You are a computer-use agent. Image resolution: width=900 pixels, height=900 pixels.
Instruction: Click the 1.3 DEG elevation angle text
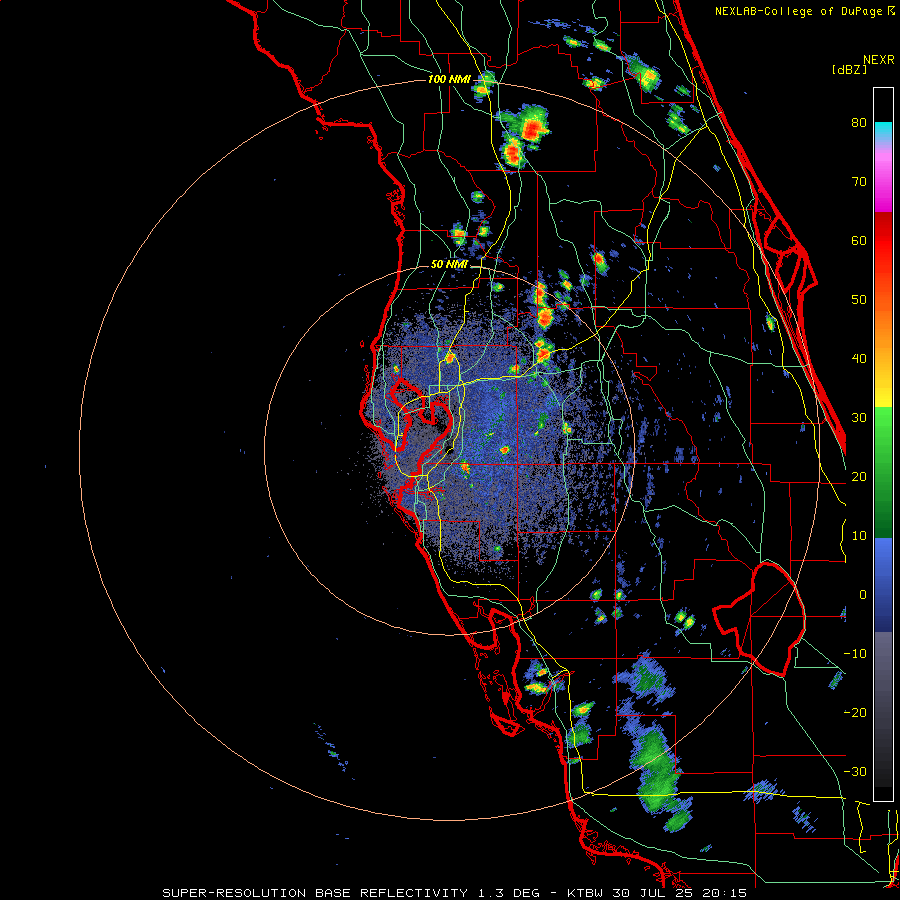pos(508,893)
